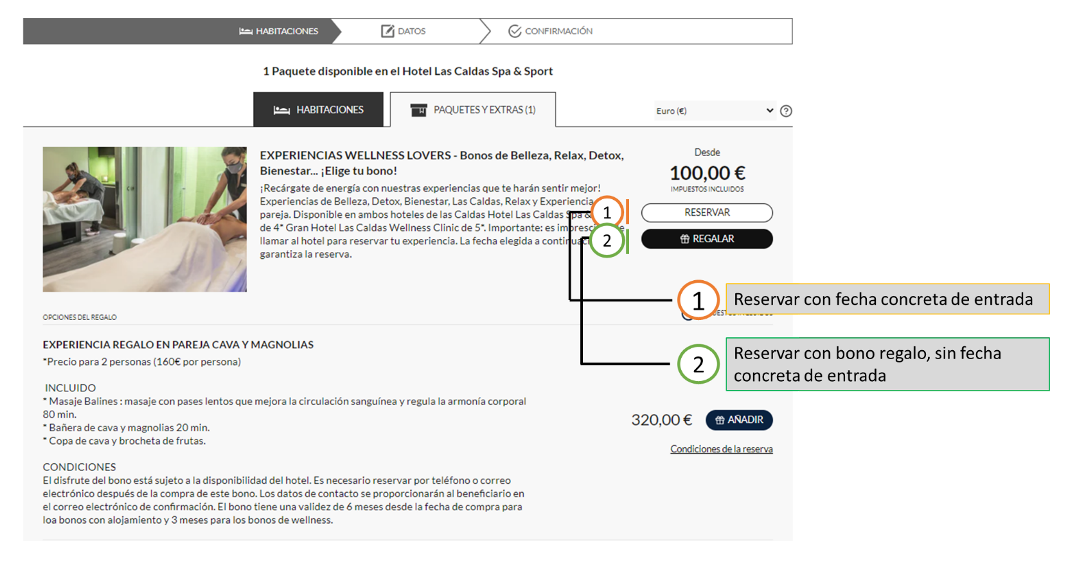Open the currency help question mark icon

[x=786, y=111]
